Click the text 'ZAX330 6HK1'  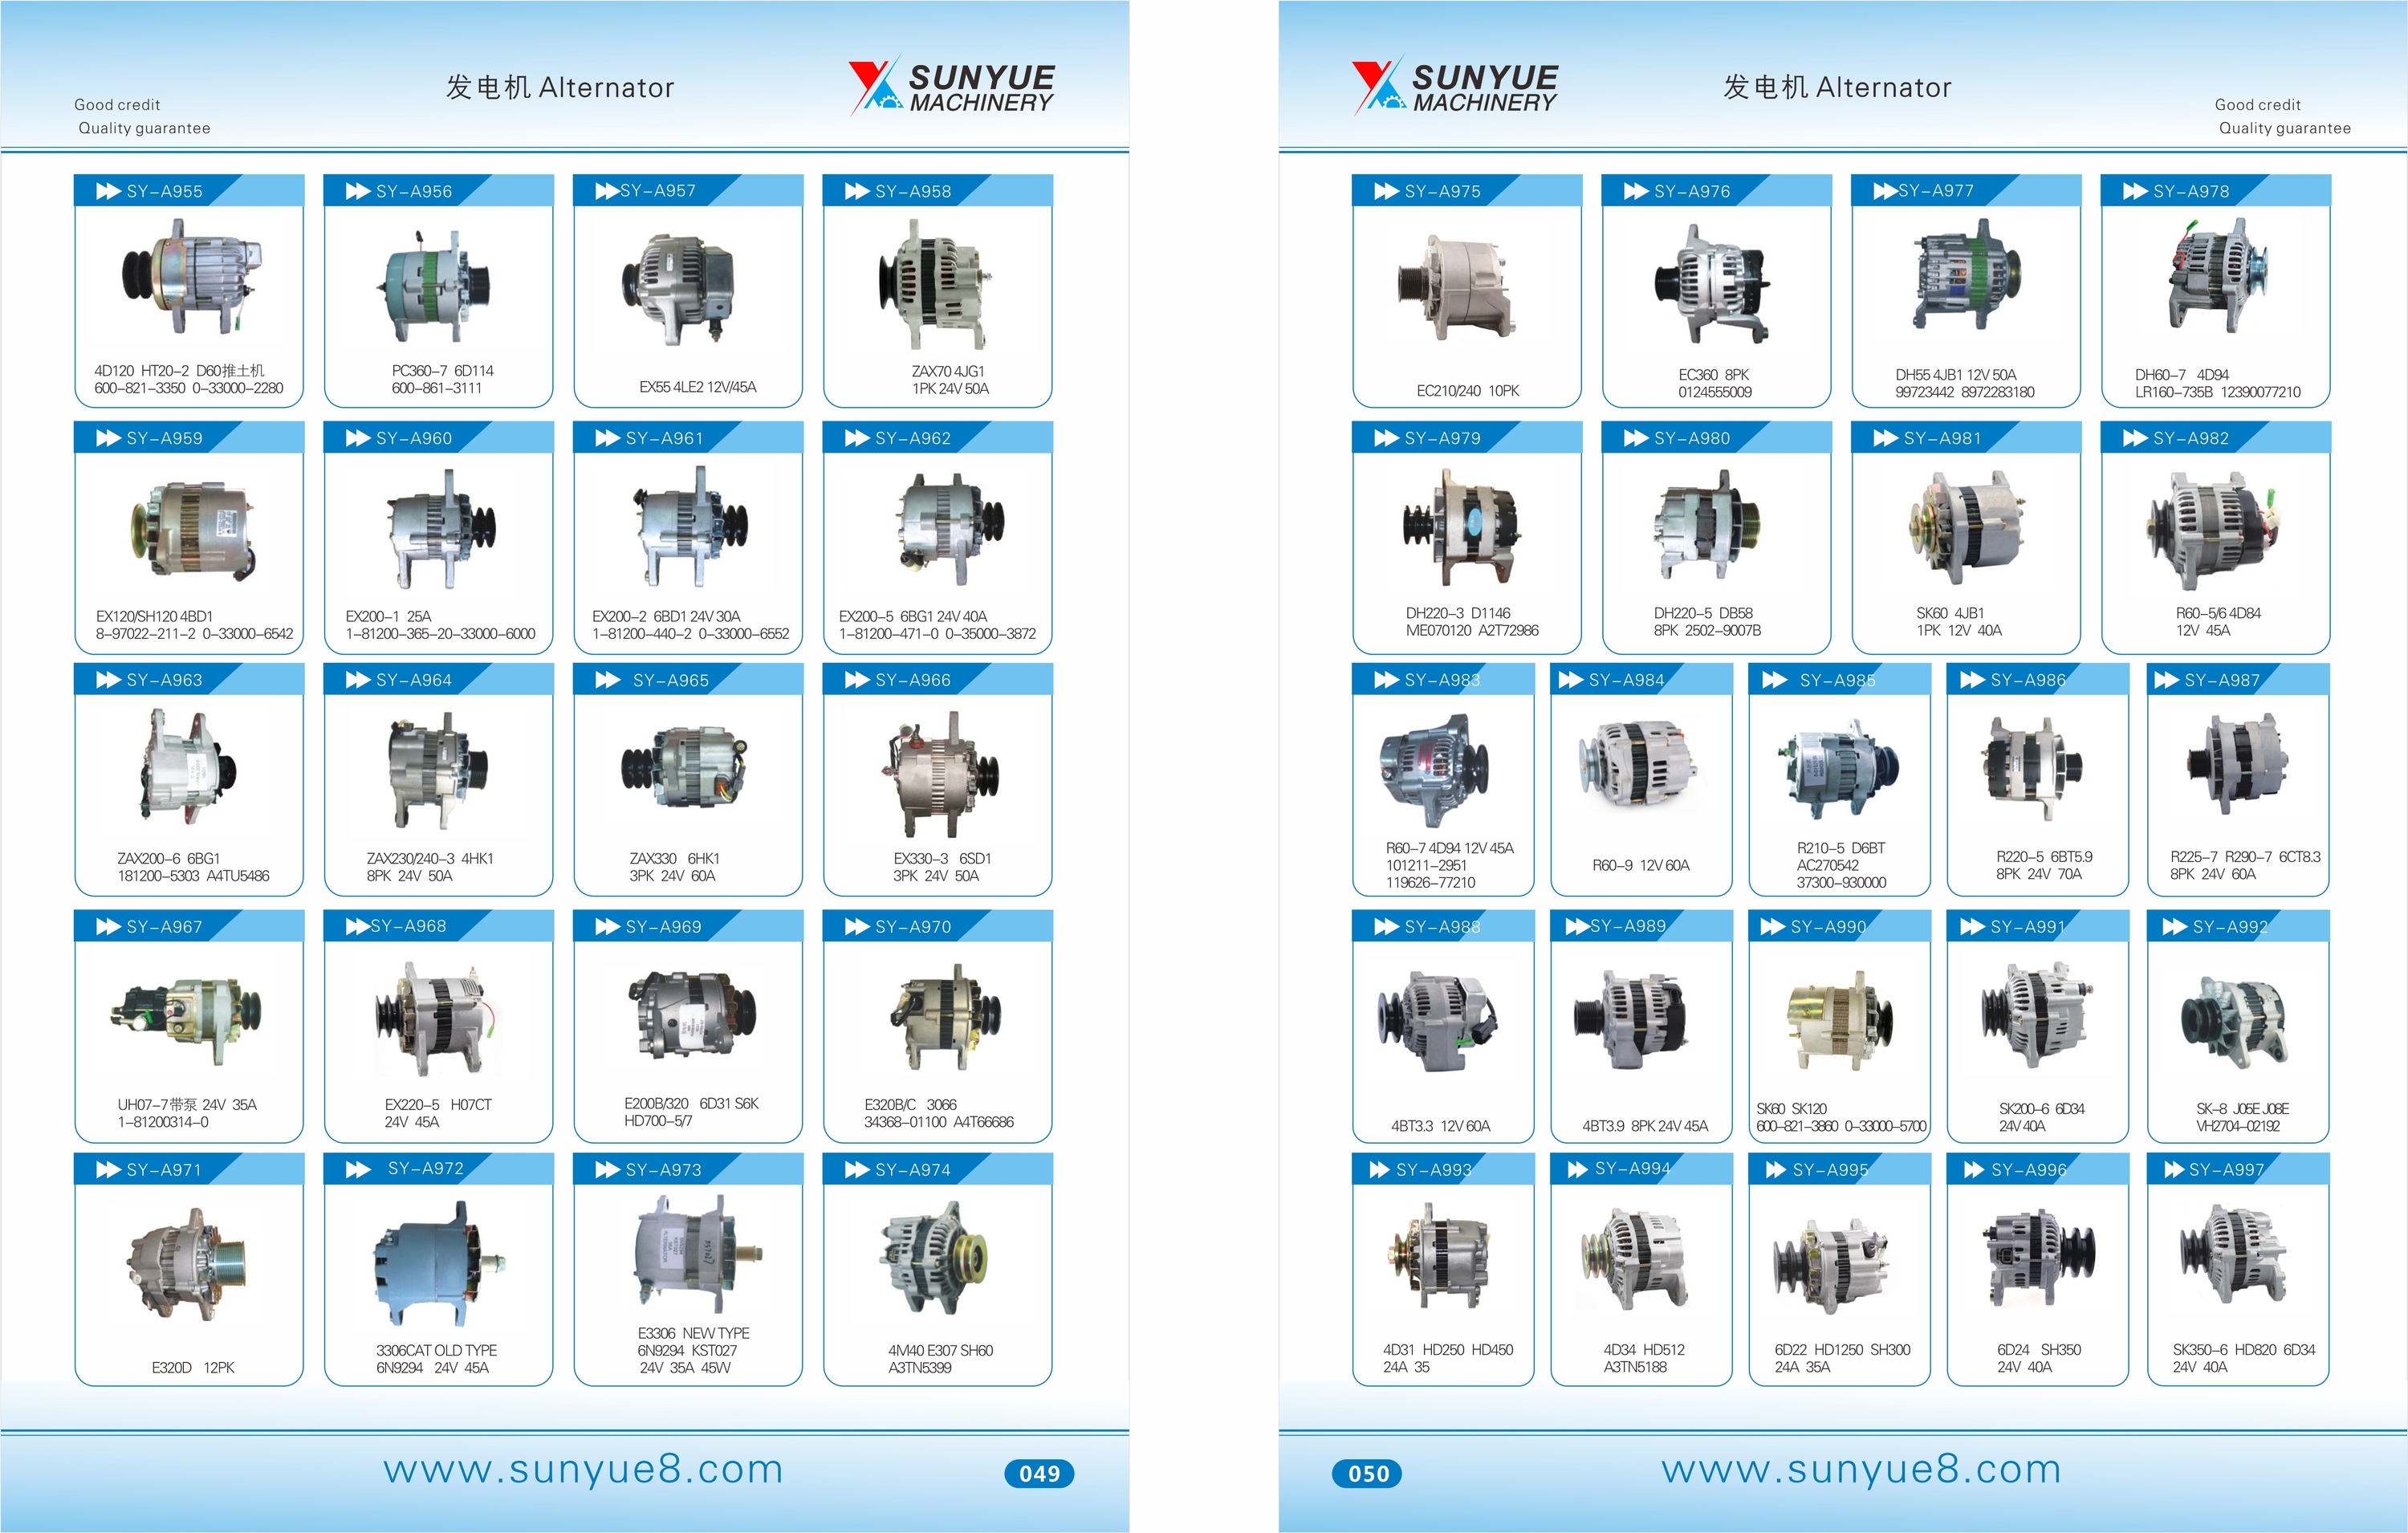tap(674, 859)
